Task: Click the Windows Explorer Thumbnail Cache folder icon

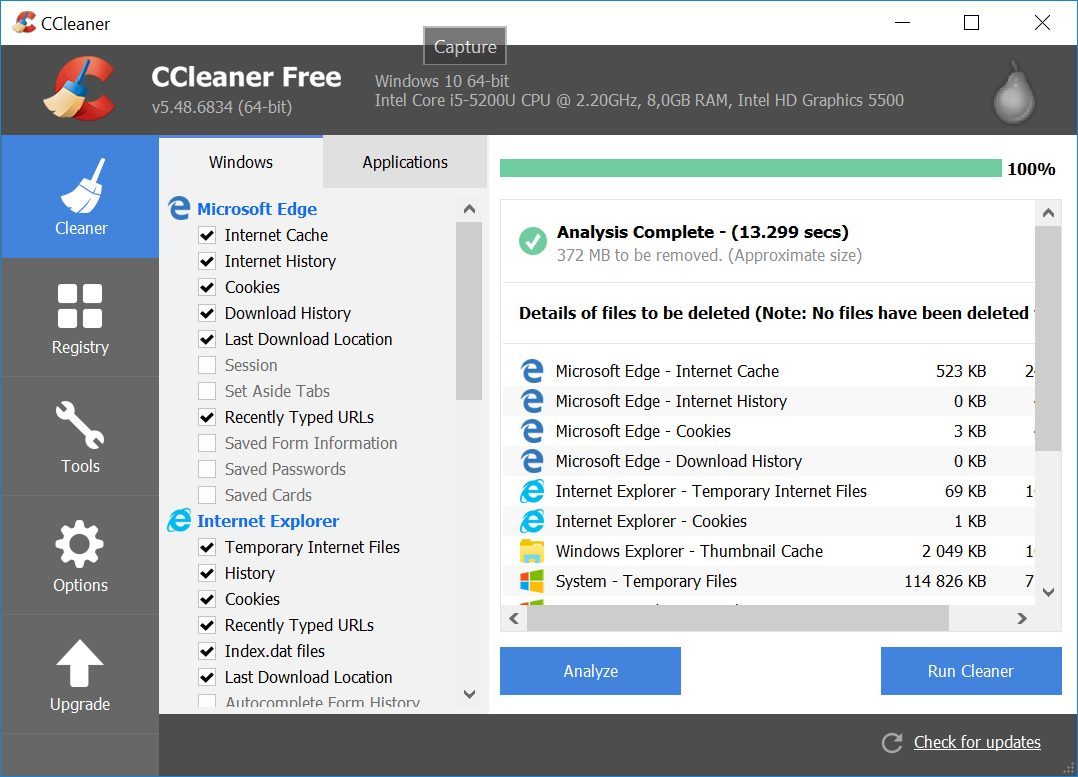Action: tap(531, 551)
